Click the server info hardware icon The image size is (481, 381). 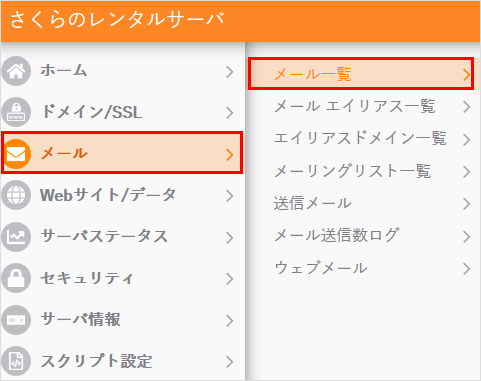click(x=16, y=320)
